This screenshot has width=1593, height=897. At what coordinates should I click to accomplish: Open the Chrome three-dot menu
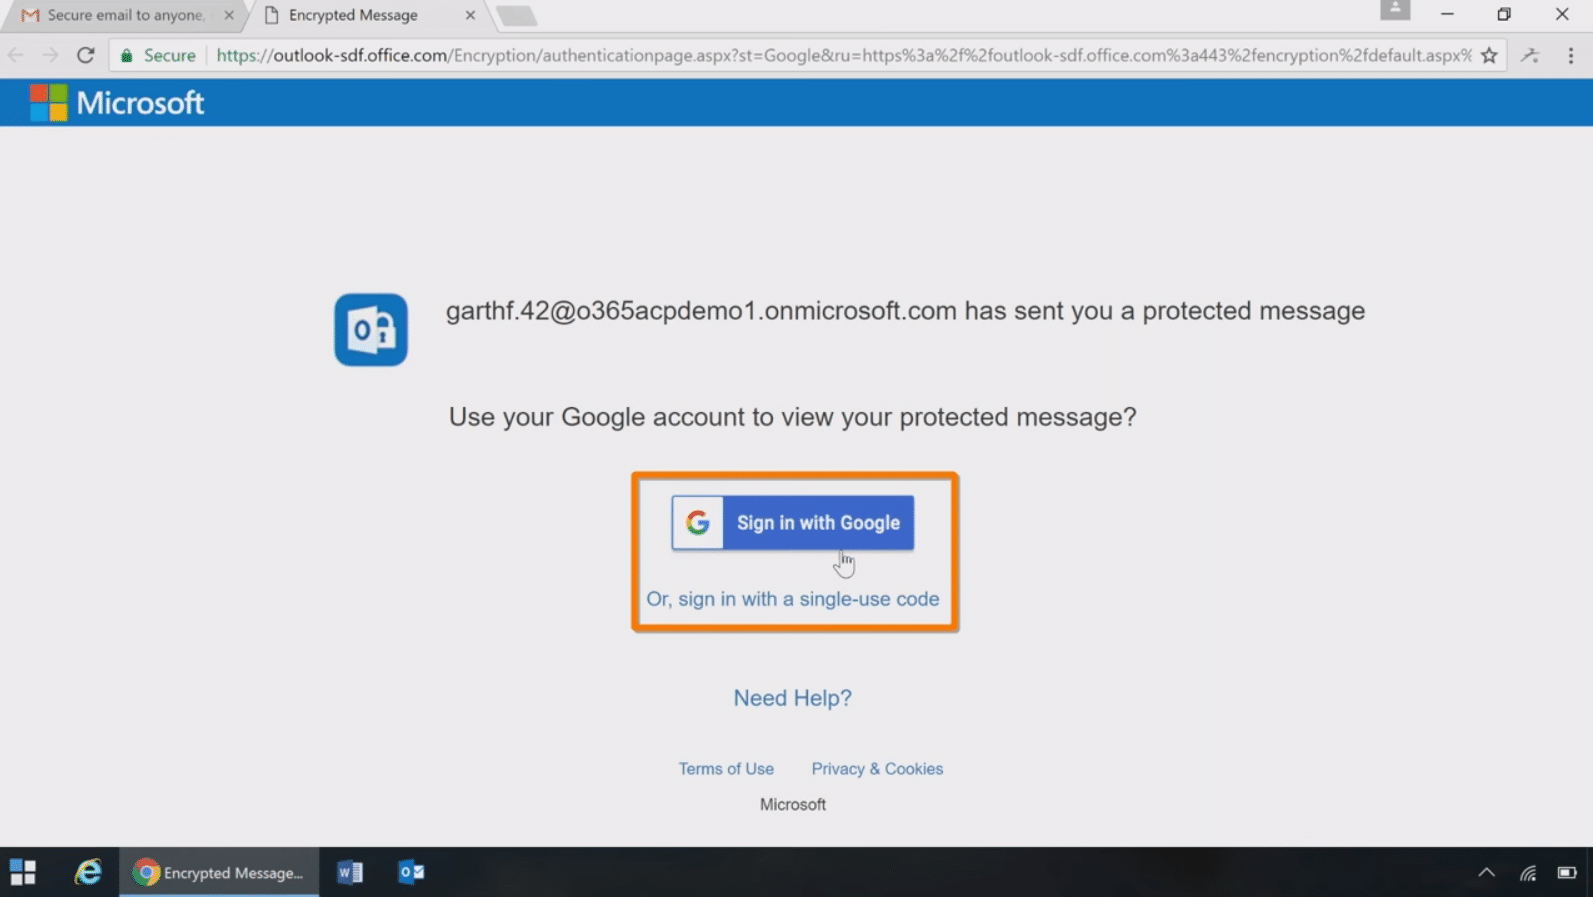(1571, 55)
